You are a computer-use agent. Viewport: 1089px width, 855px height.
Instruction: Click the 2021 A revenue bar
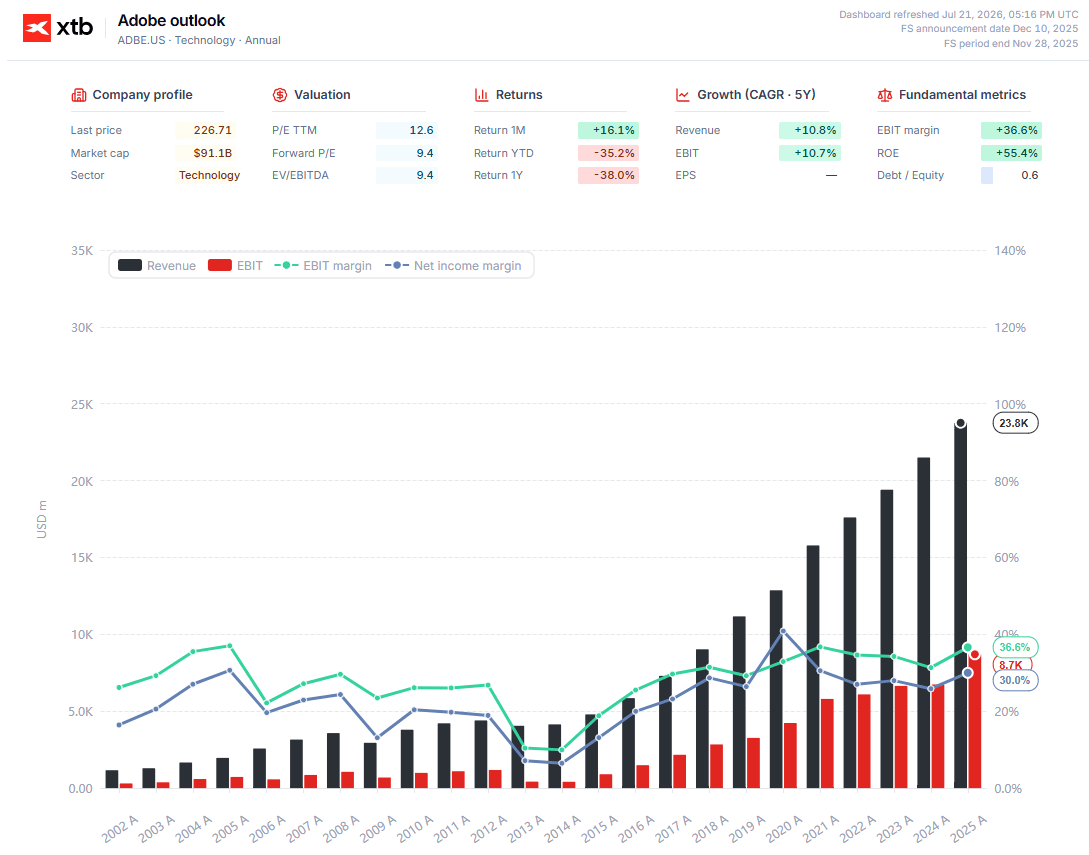(813, 667)
